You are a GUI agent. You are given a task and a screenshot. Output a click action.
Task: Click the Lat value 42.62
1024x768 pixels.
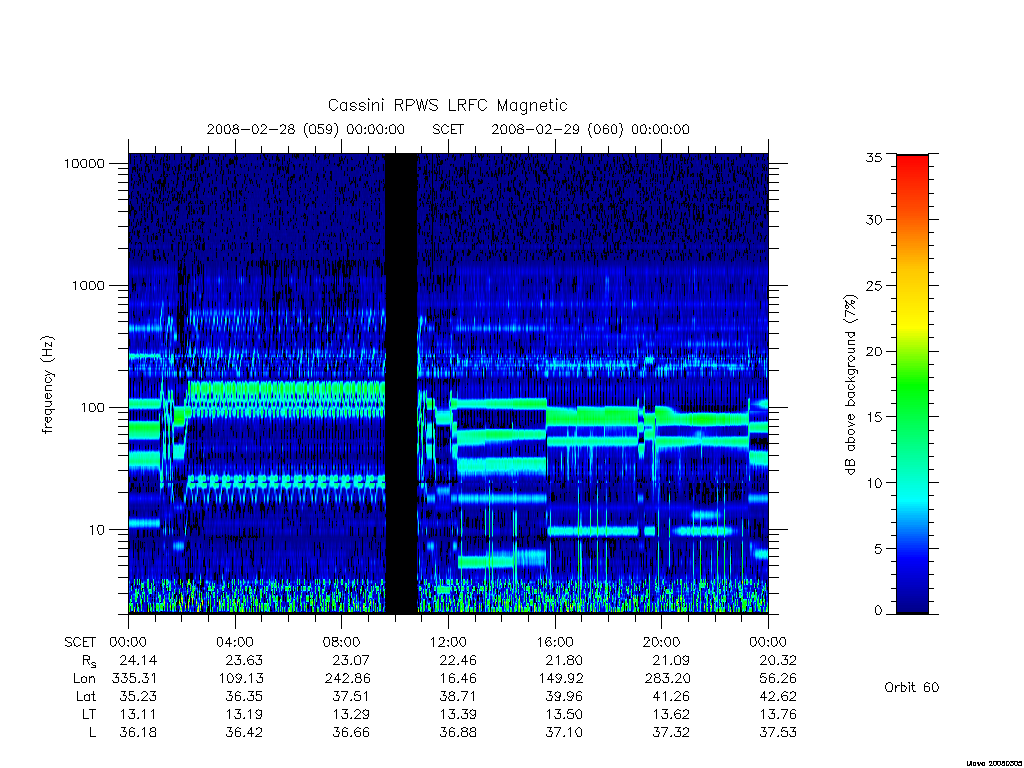778,696
